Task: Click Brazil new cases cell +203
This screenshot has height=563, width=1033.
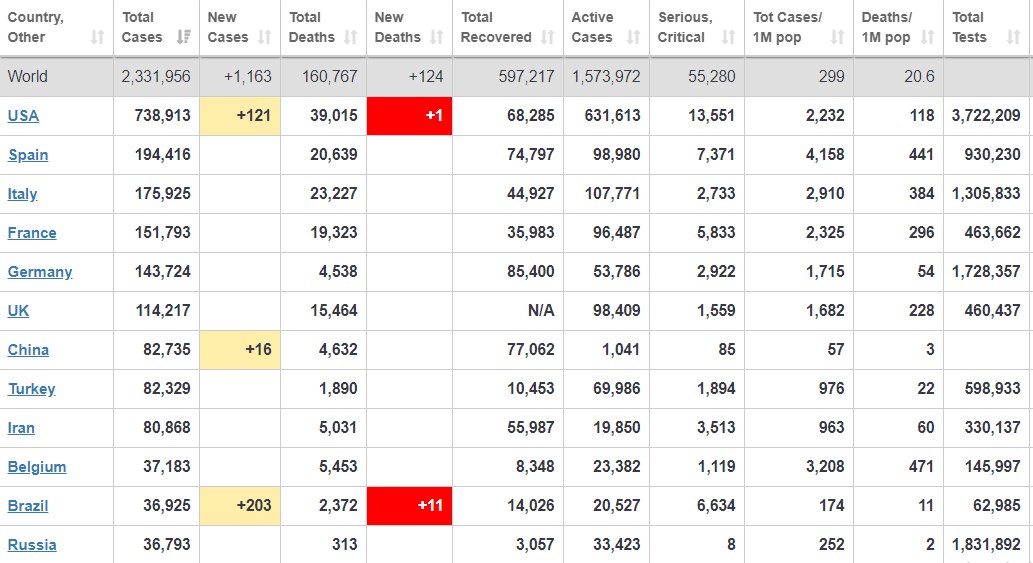Action: (240, 506)
